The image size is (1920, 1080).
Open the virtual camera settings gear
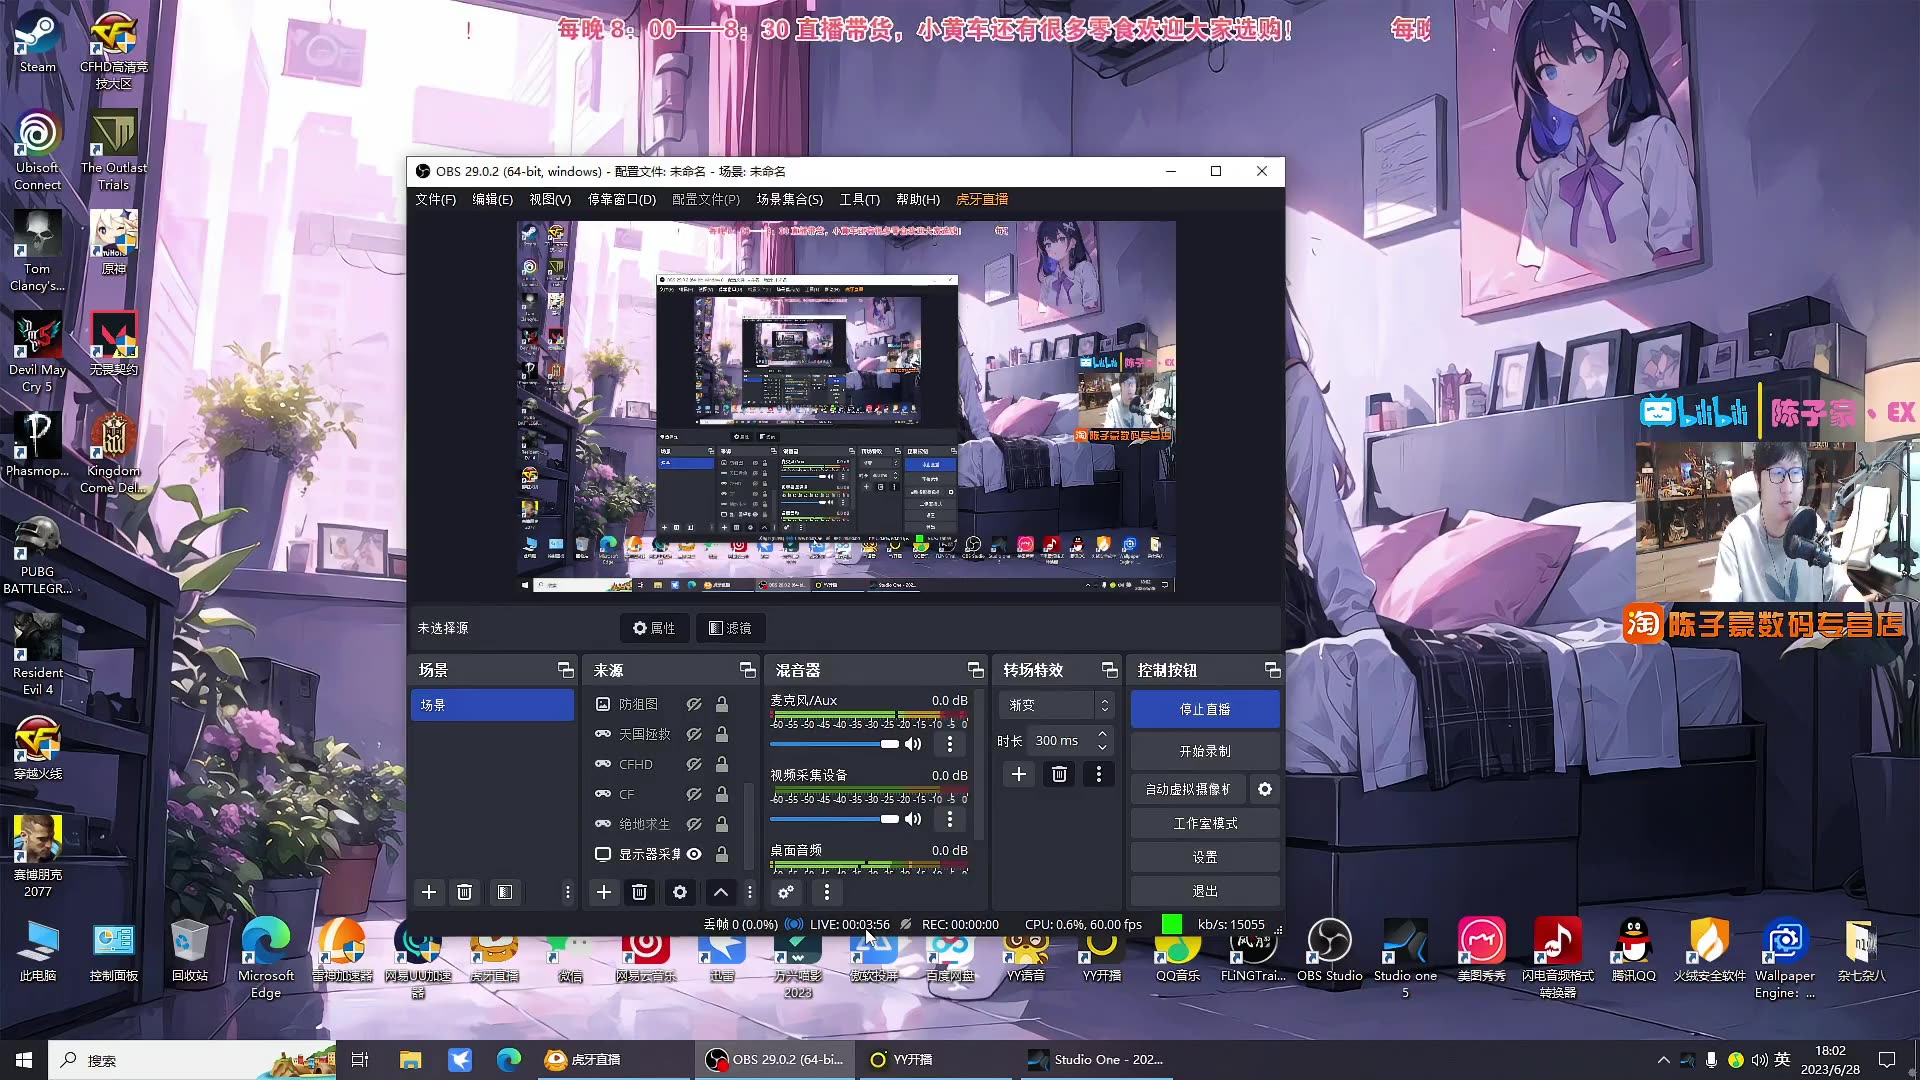tap(1265, 789)
